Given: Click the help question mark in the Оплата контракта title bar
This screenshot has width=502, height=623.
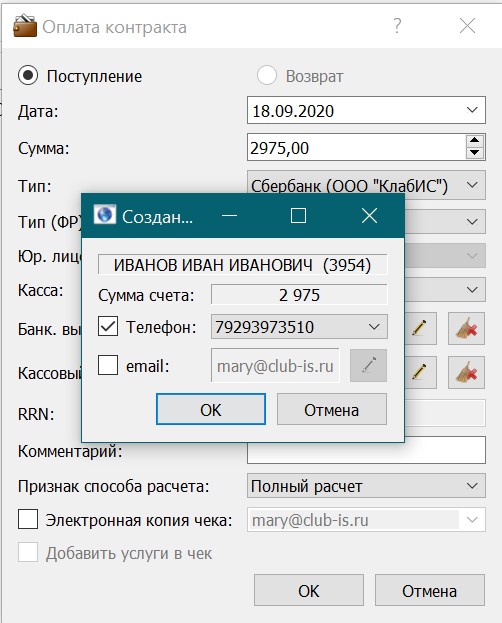Looking at the screenshot, I should coord(397,26).
